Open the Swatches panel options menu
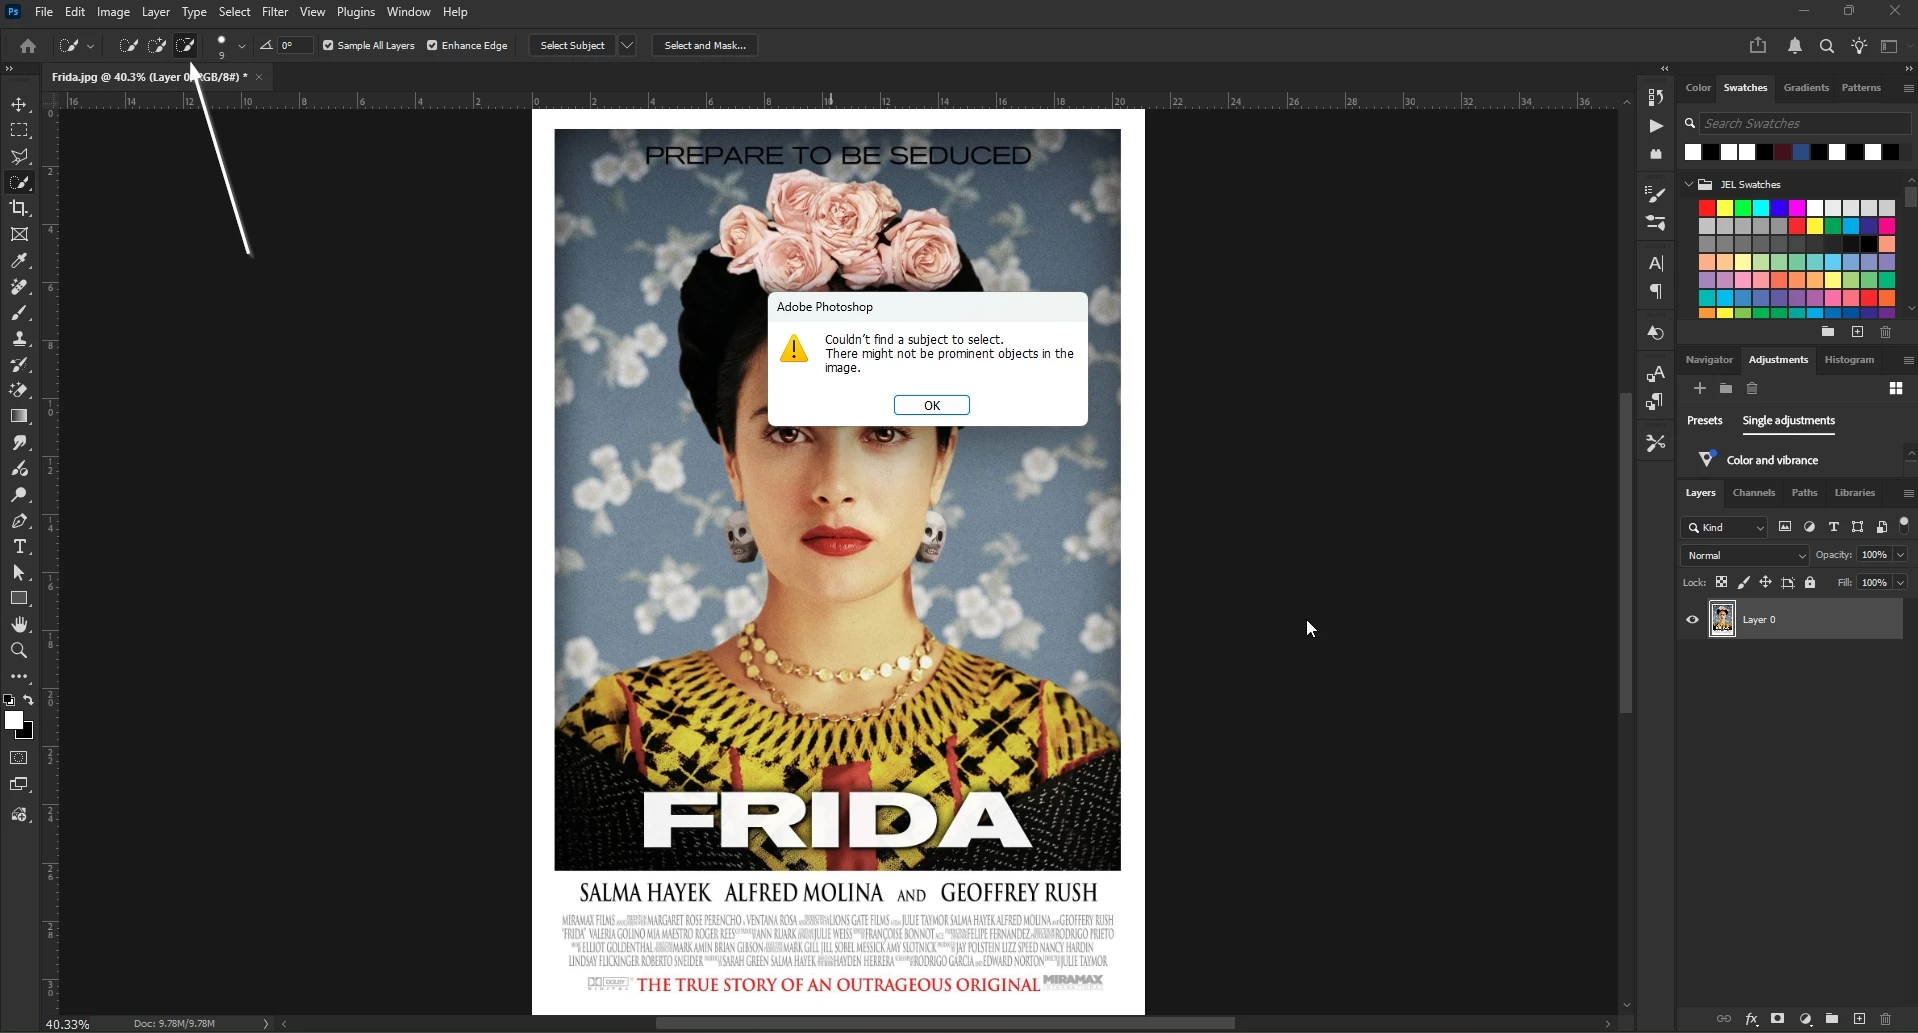 (1908, 88)
